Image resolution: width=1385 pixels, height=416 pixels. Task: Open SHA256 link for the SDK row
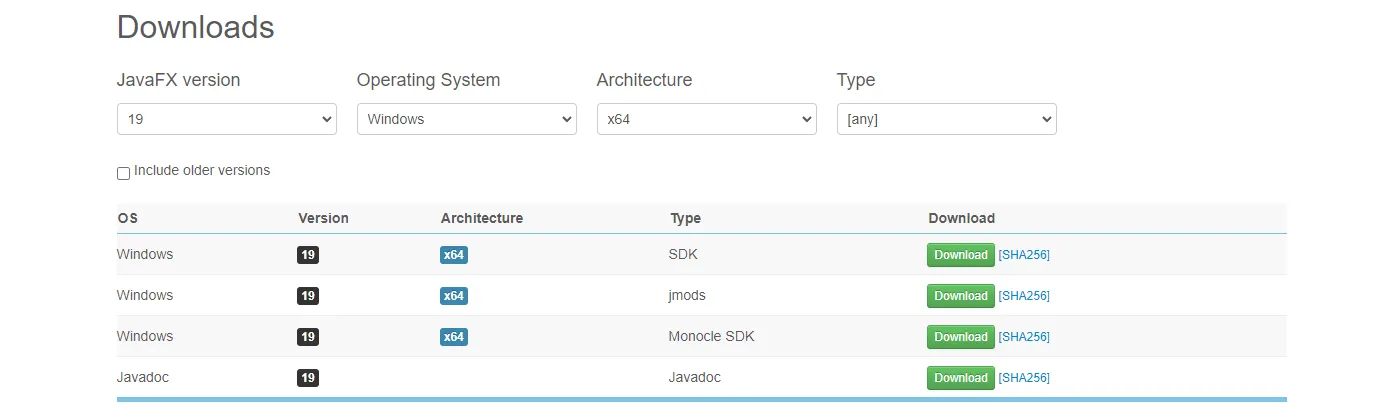point(1024,255)
